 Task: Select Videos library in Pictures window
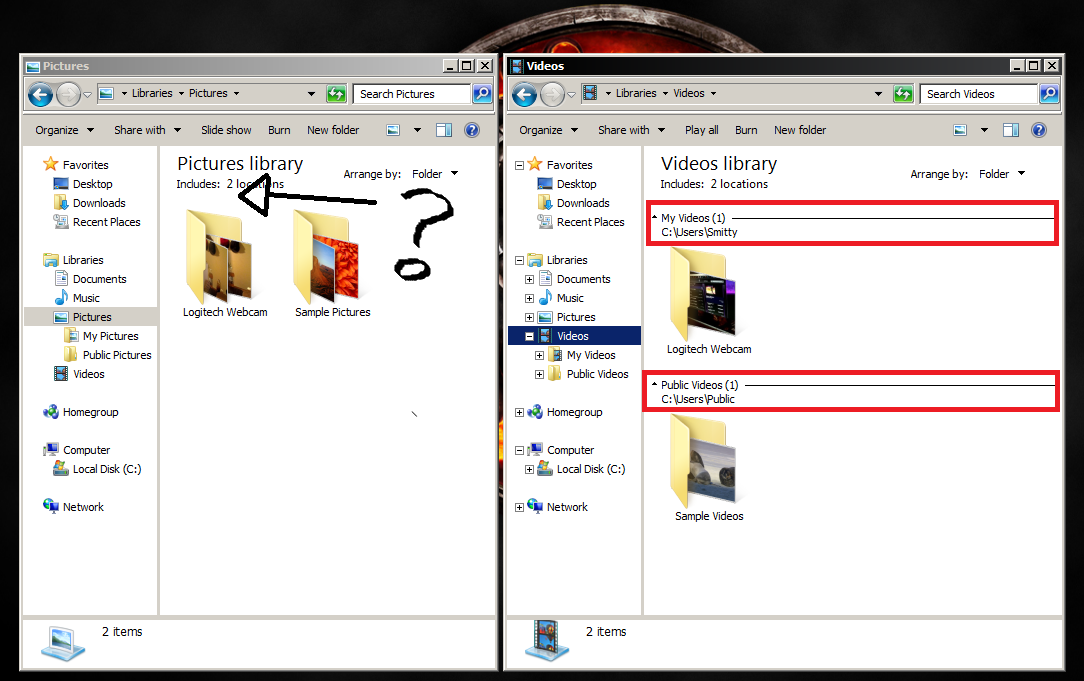pyautogui.click(x=88, y=374)
